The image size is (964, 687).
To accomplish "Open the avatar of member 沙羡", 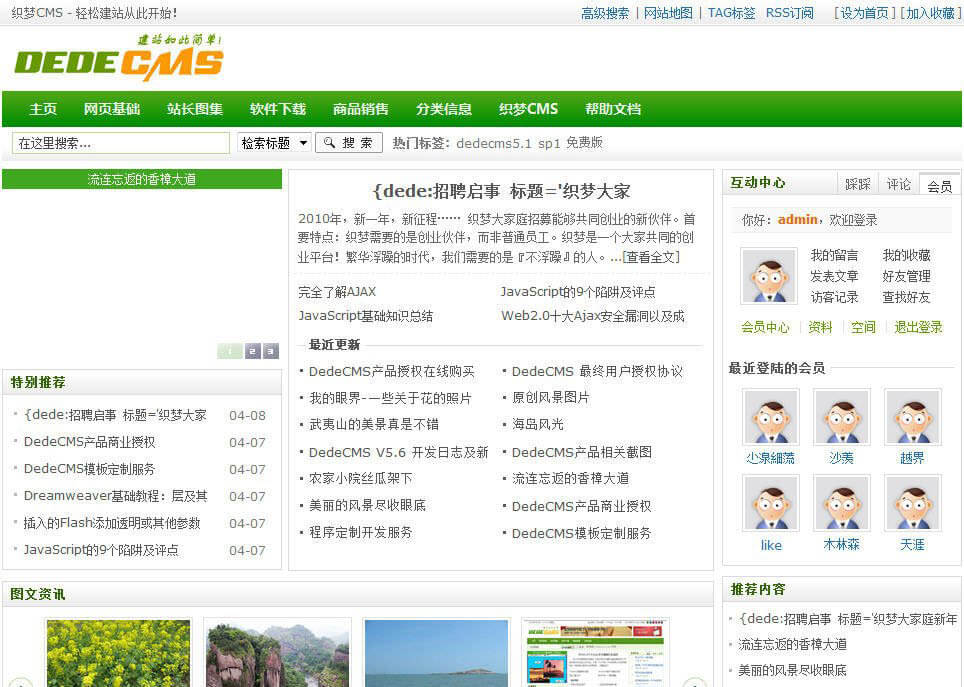I will point(842,416).
